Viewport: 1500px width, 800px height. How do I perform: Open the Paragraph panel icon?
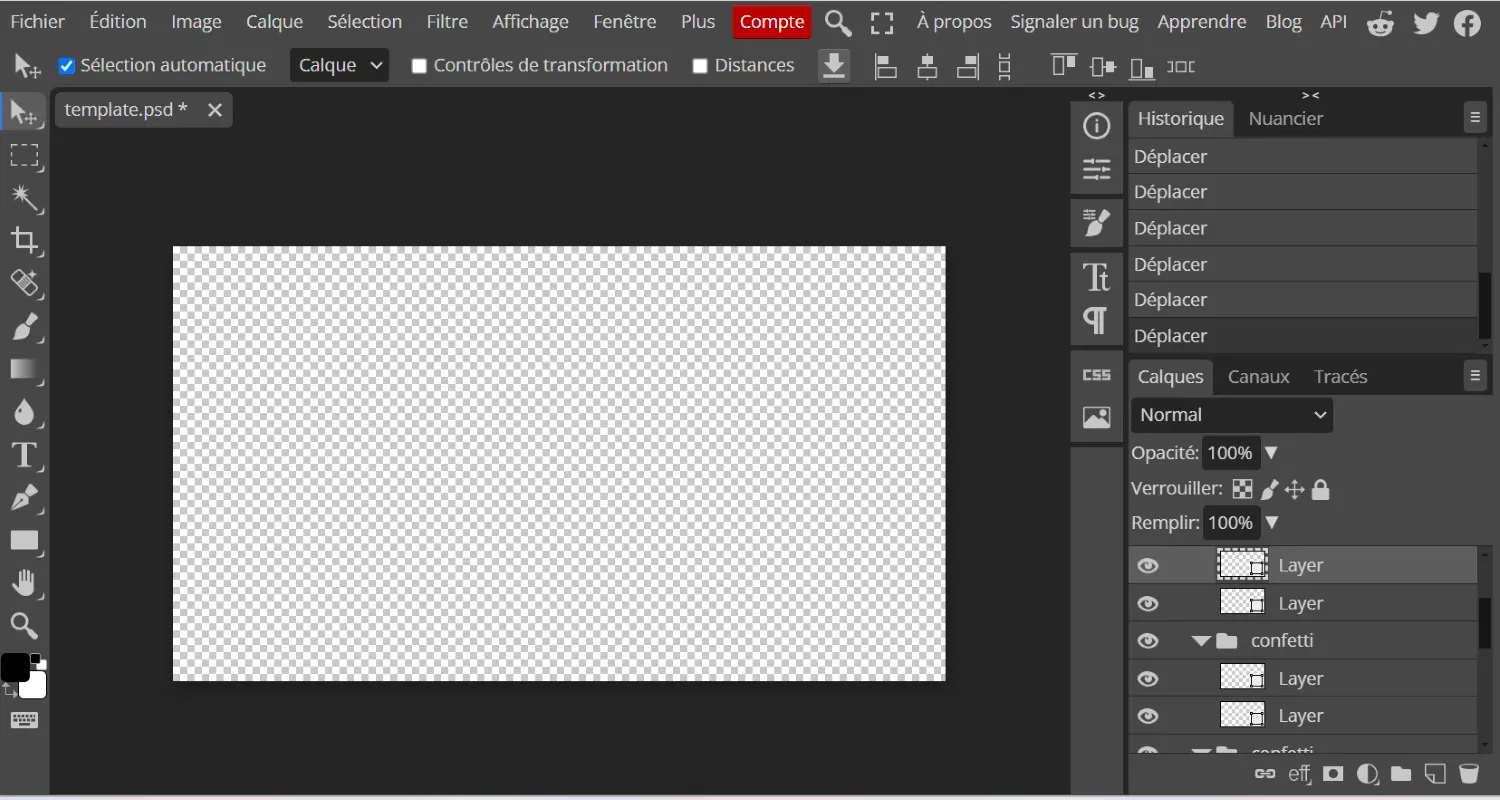tap(1097, 320)
